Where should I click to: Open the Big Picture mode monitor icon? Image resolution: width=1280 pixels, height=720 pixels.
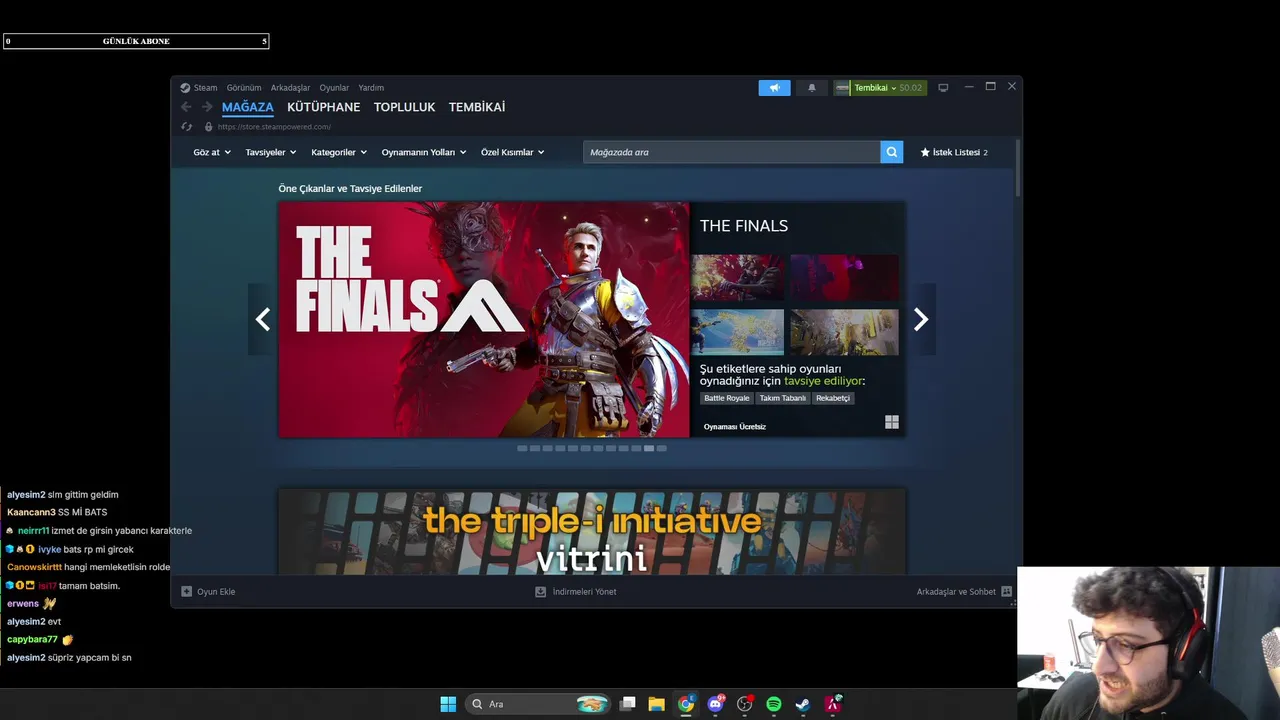pos(943,88)
